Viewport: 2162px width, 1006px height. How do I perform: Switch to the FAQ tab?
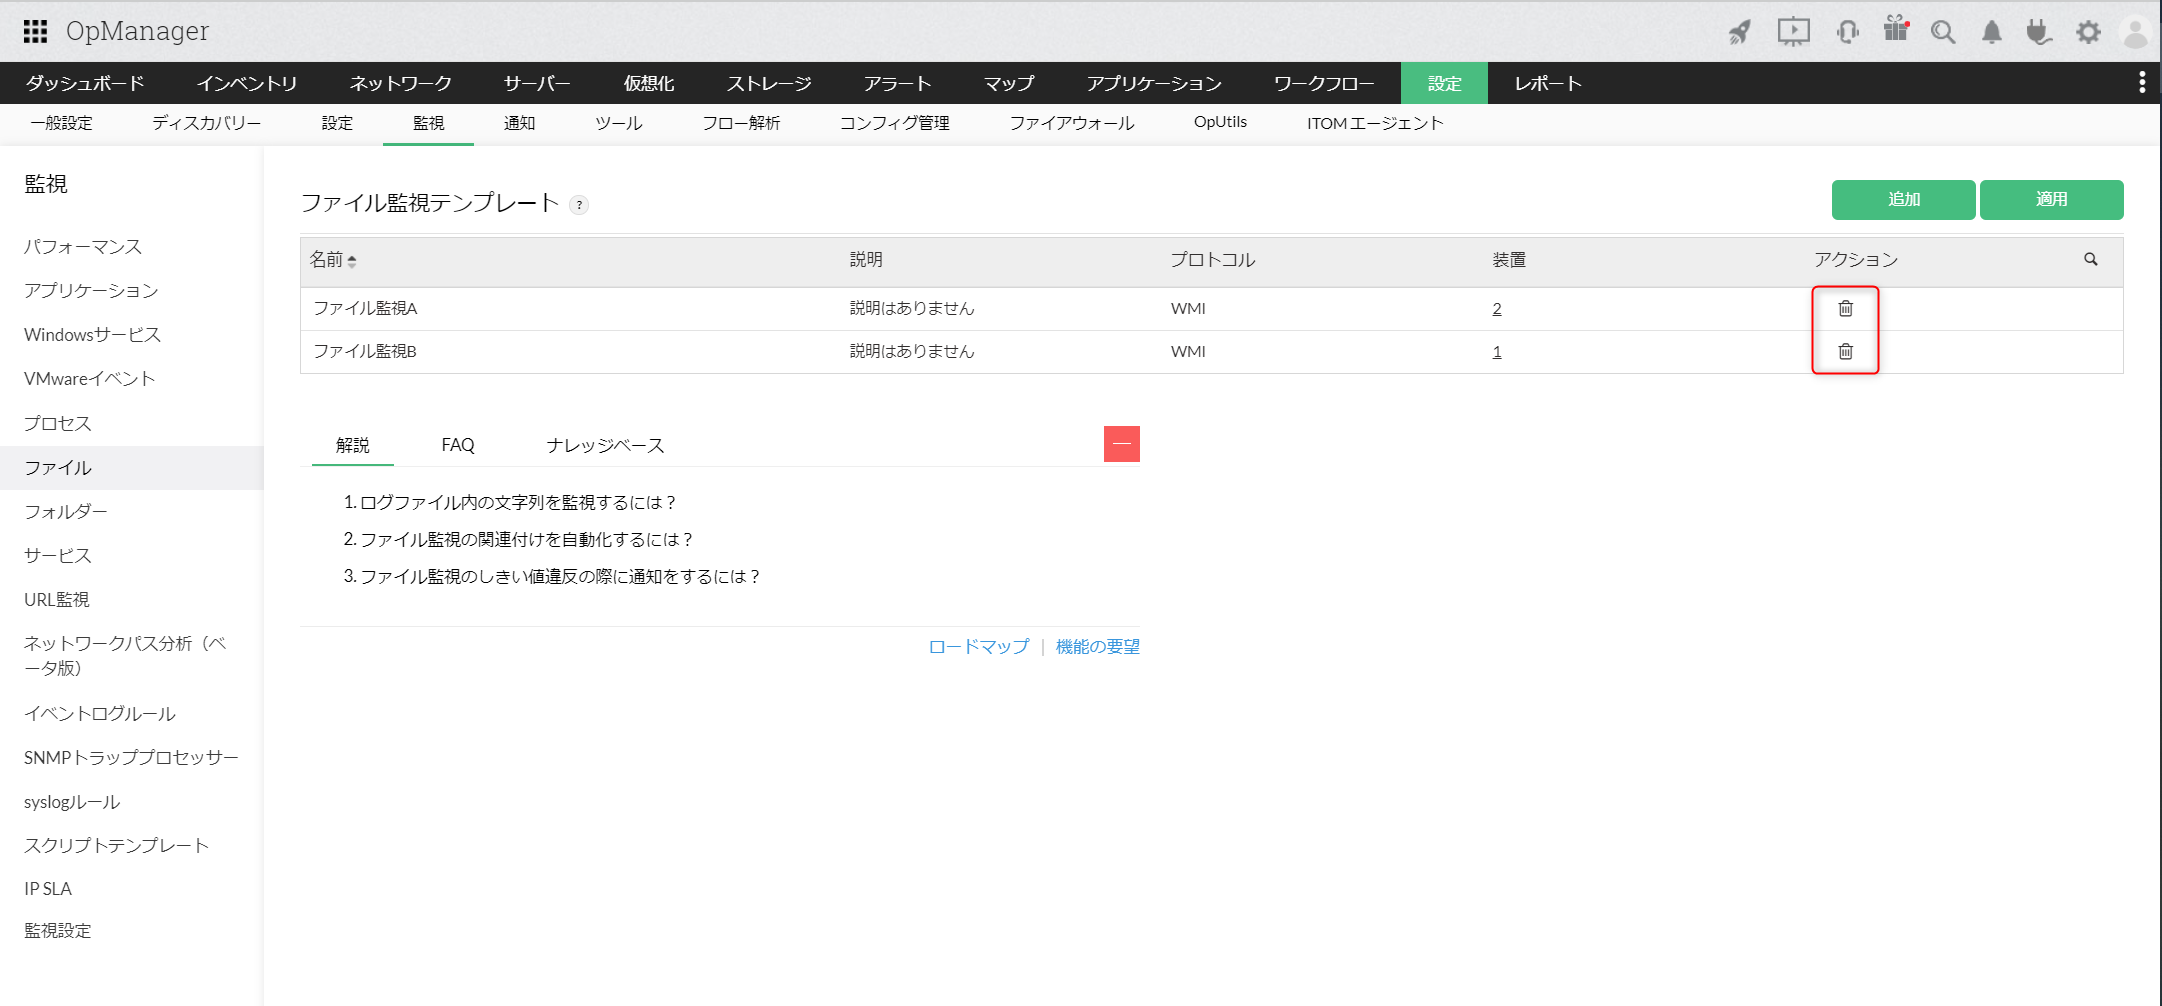coord(457,444)
